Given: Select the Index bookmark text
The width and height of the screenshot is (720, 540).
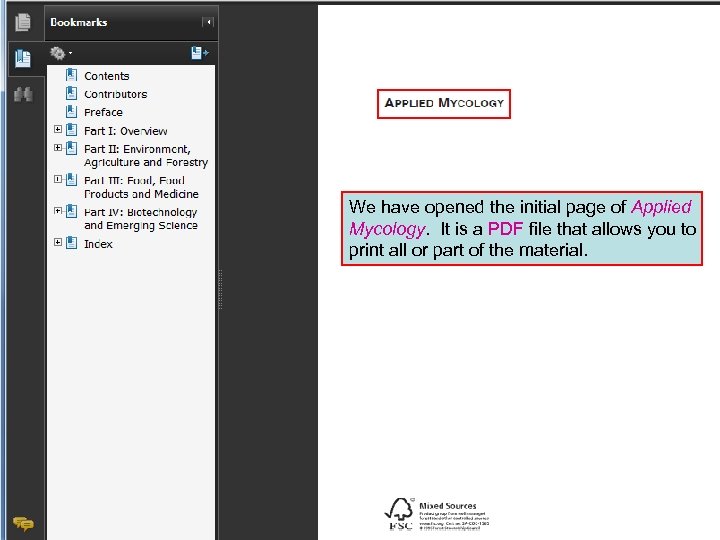Looking at the screenshot, I should point(98,244).
